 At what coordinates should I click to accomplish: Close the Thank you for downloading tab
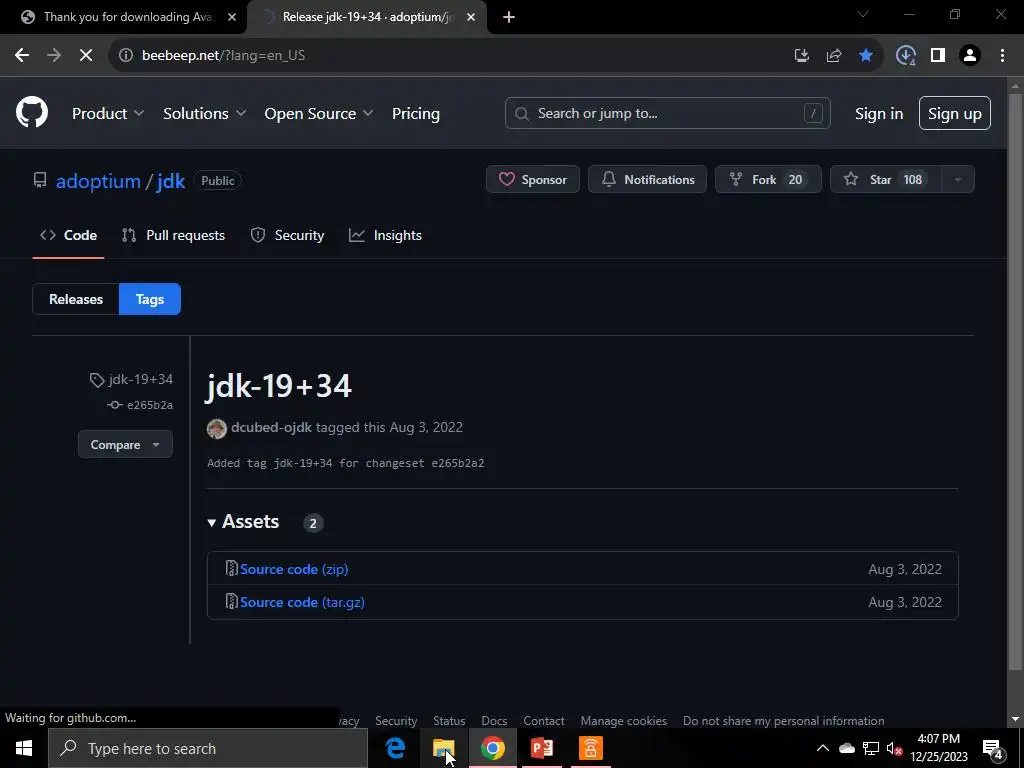pyautogui.click(x=232, y=17)
